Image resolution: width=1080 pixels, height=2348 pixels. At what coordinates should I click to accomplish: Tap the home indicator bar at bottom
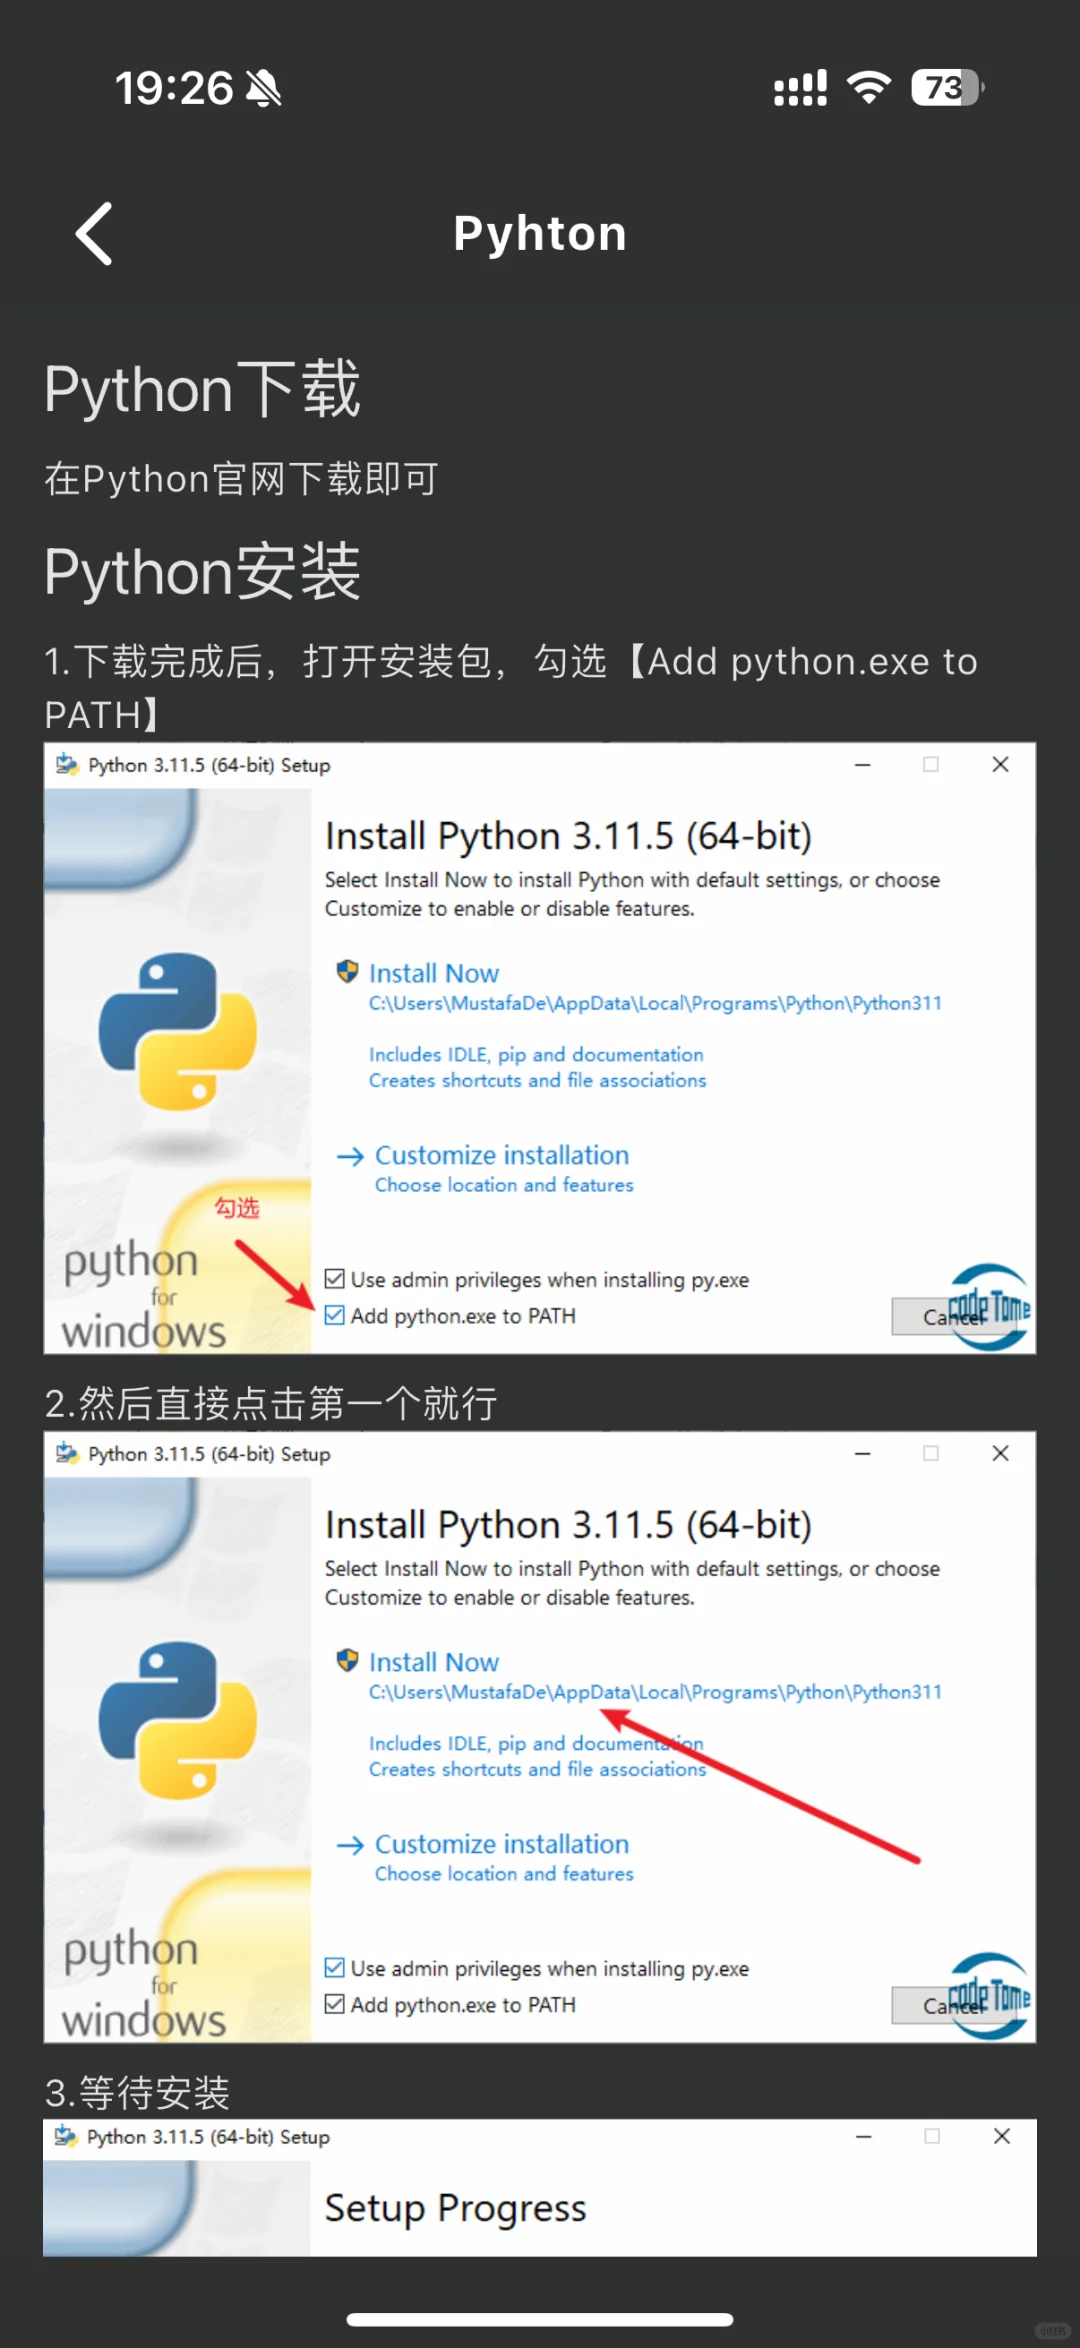[x=540, y=2319]
